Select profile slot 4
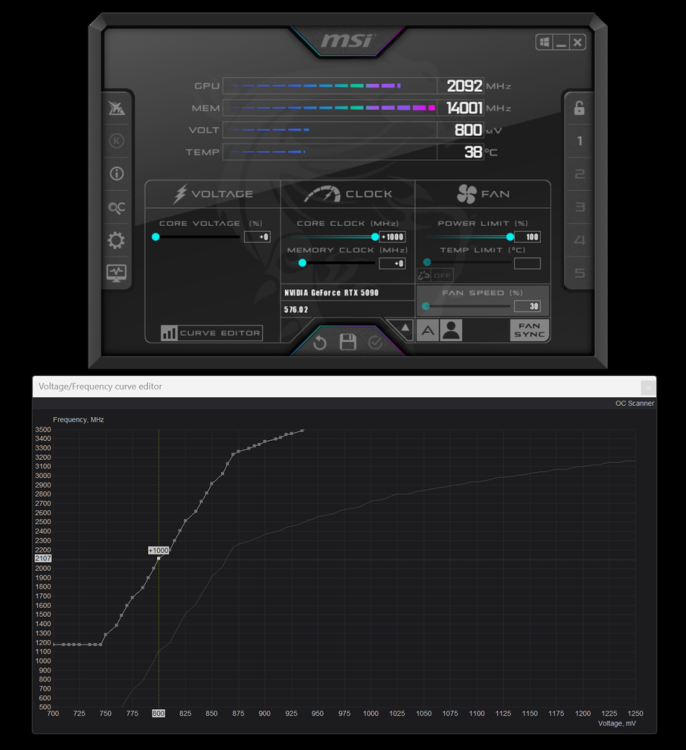The image size is (686, 750). coord(579,240)
